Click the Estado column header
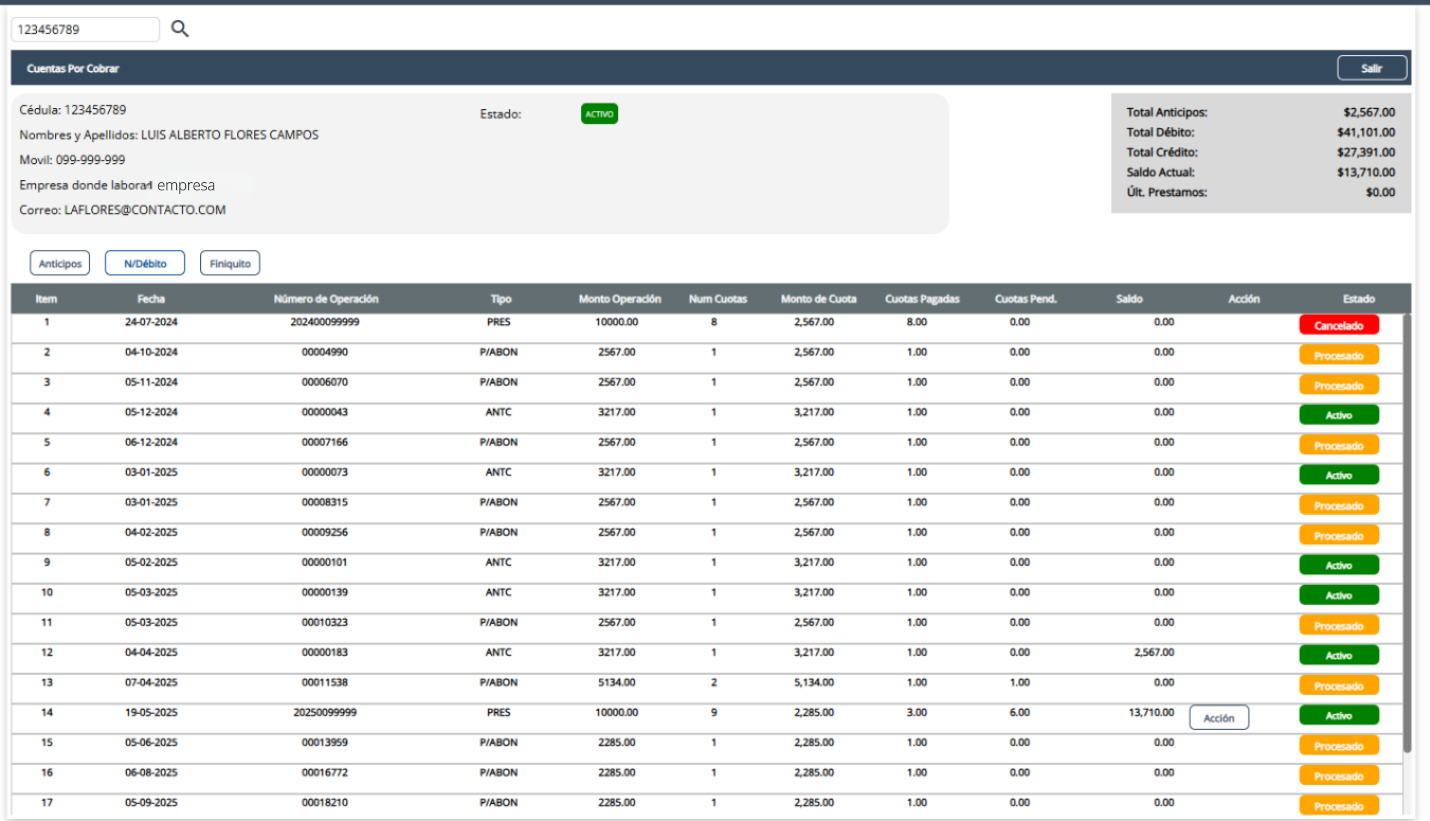Screen dimensions: 1430x821 [1359, 299]
